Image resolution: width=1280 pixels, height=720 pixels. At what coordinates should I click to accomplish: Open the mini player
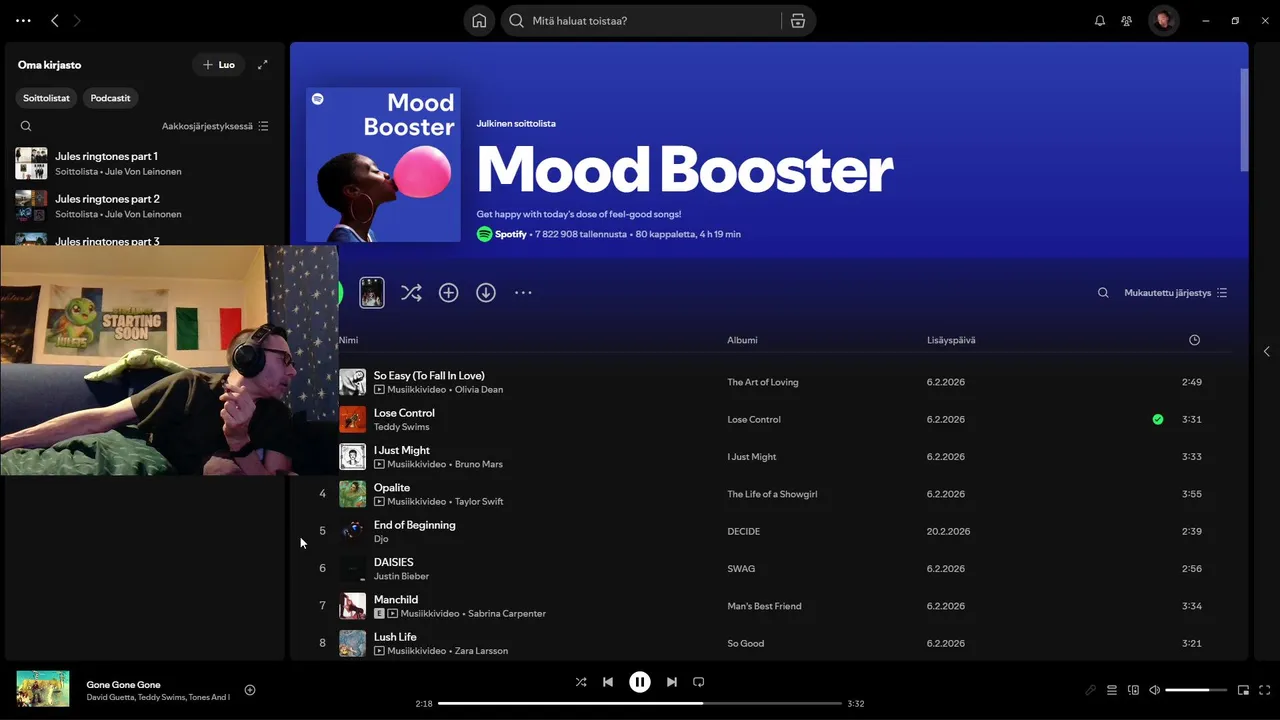tap(1244, 690)
